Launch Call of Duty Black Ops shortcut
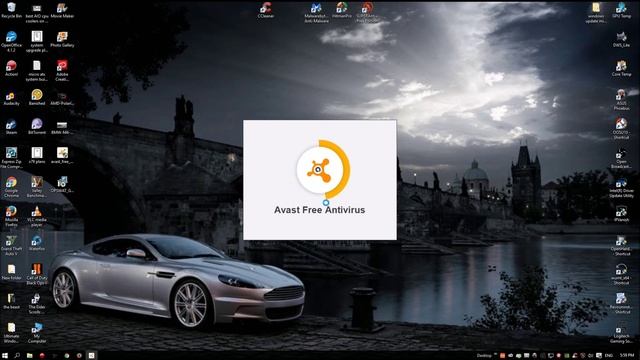 coord(37,274)
